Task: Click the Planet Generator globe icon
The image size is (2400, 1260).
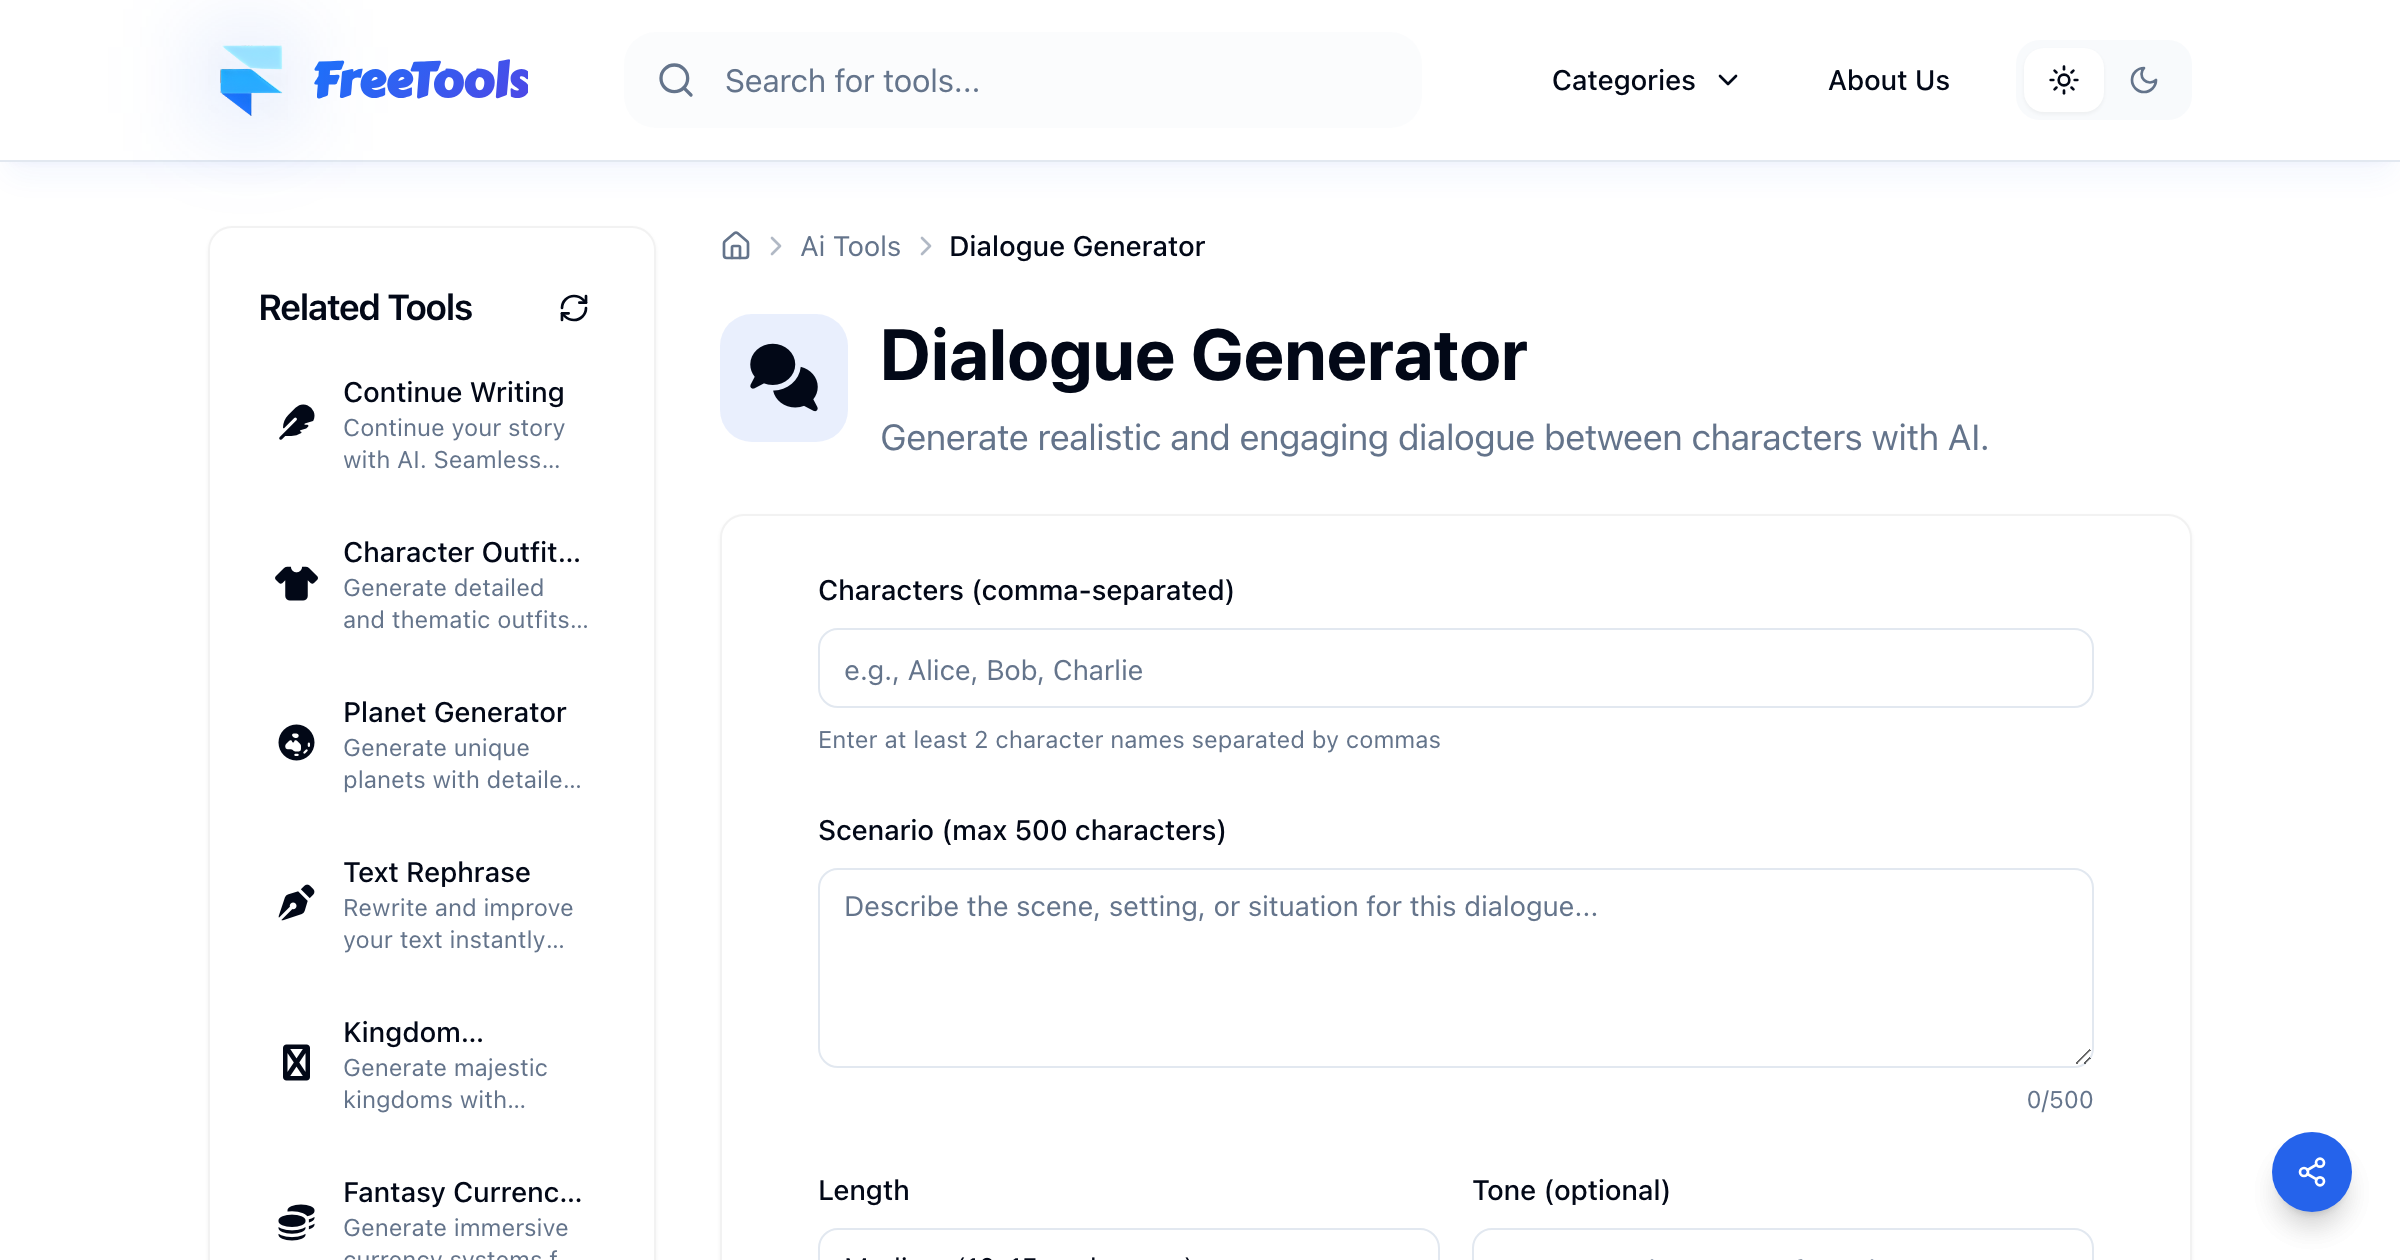Action: (296, 743)
